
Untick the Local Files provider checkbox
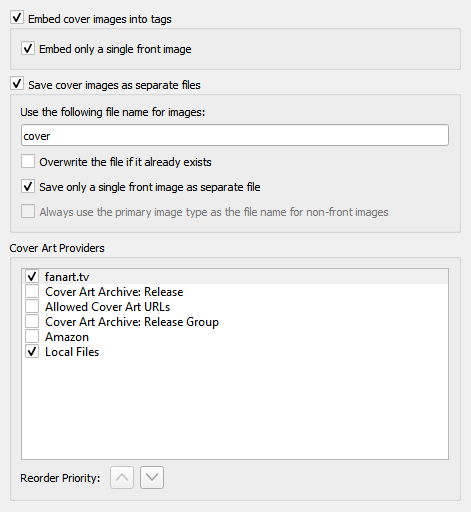32,351
